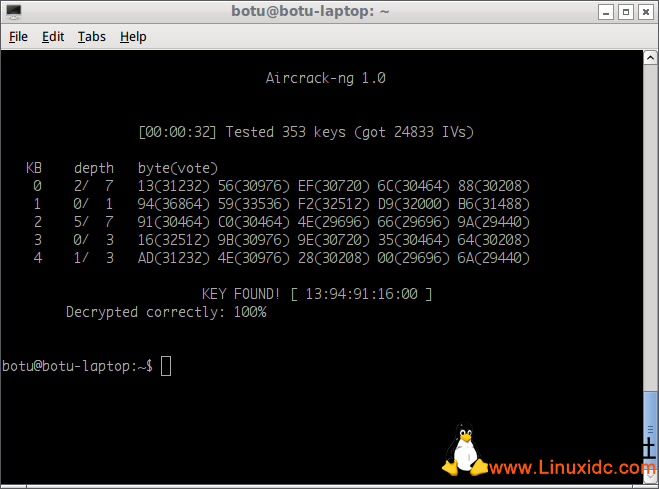Open the File menu
659x489 pixels.
18,37
